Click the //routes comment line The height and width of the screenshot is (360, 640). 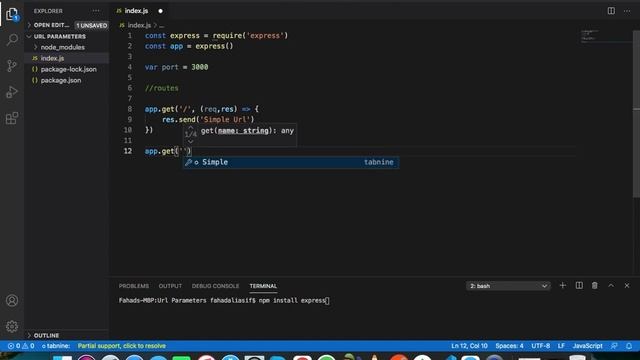162,88
